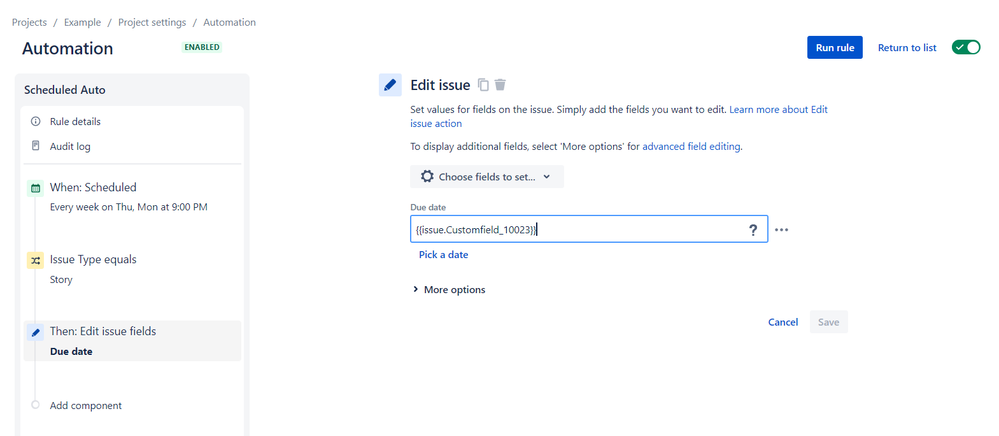999x436 pixels.
Task: Open Audit log in sidebar
Action: (70, 147)
